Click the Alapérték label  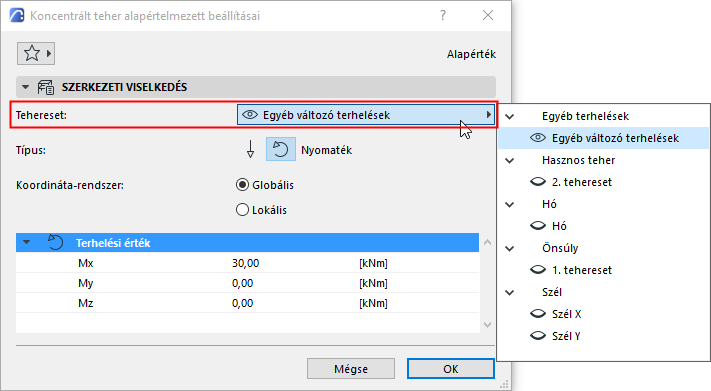(x=471, y=54)
